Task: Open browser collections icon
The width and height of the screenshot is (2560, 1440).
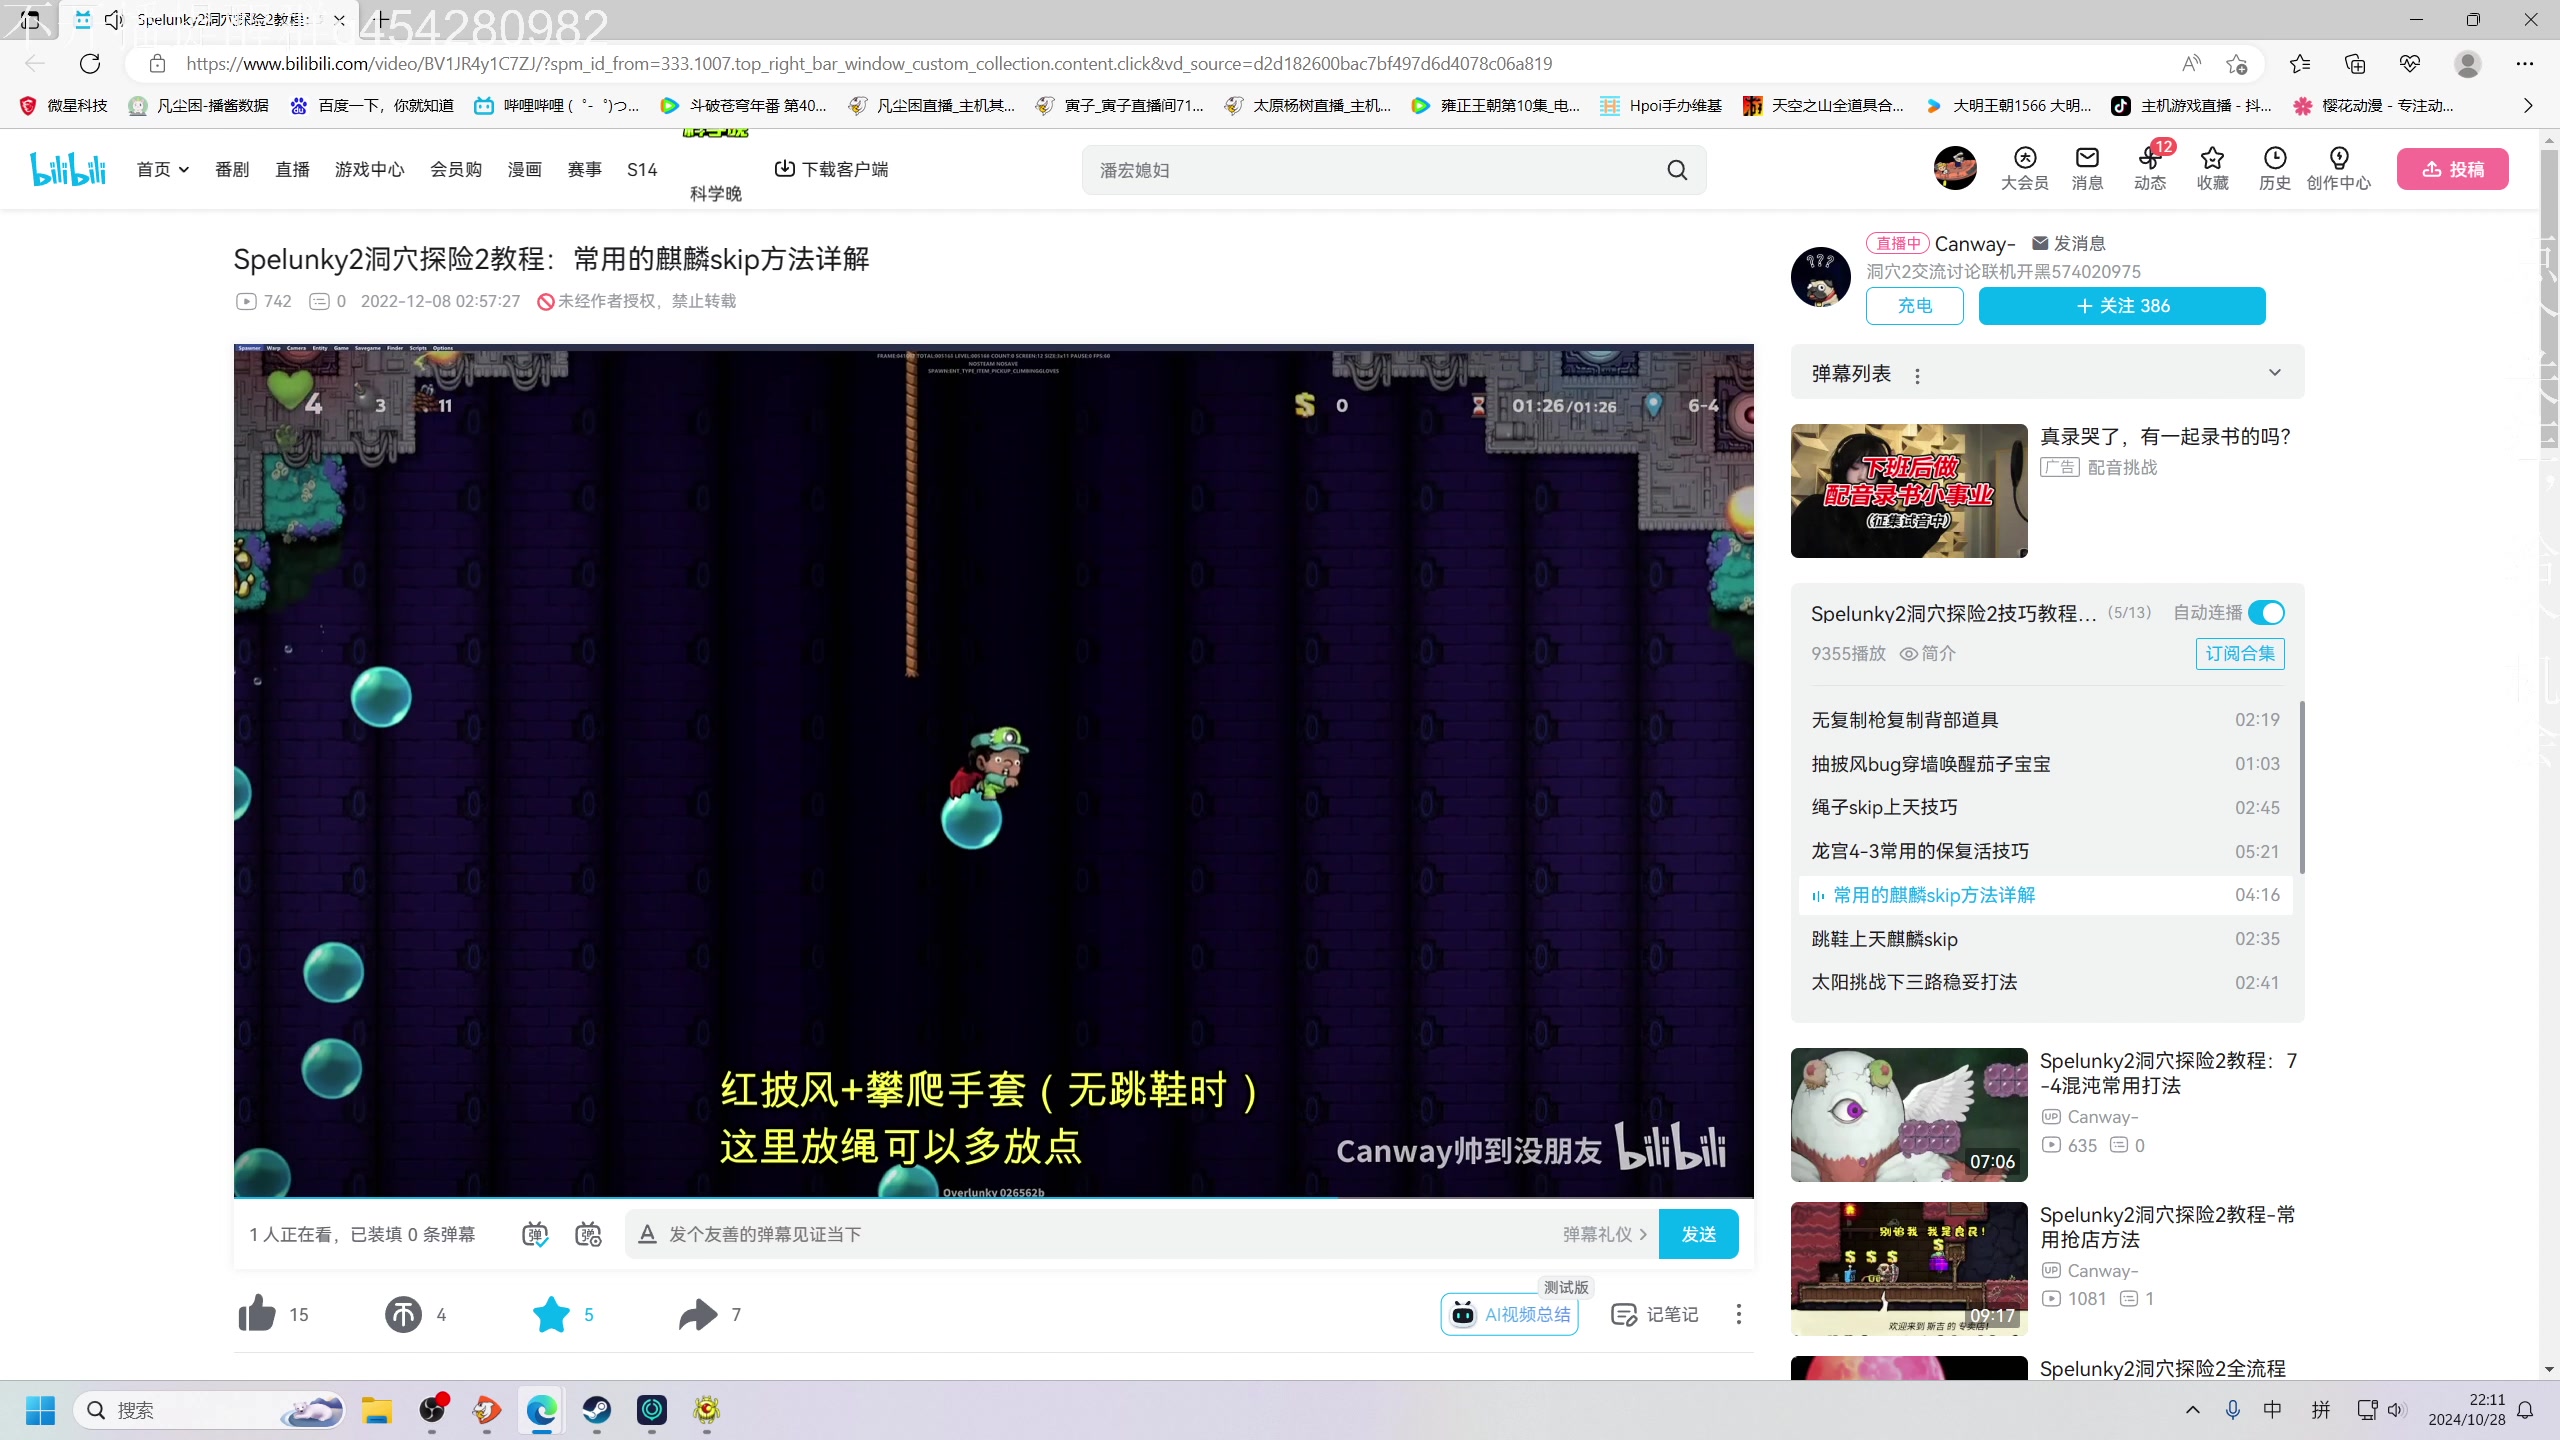Action: (x=2355, y=64)
